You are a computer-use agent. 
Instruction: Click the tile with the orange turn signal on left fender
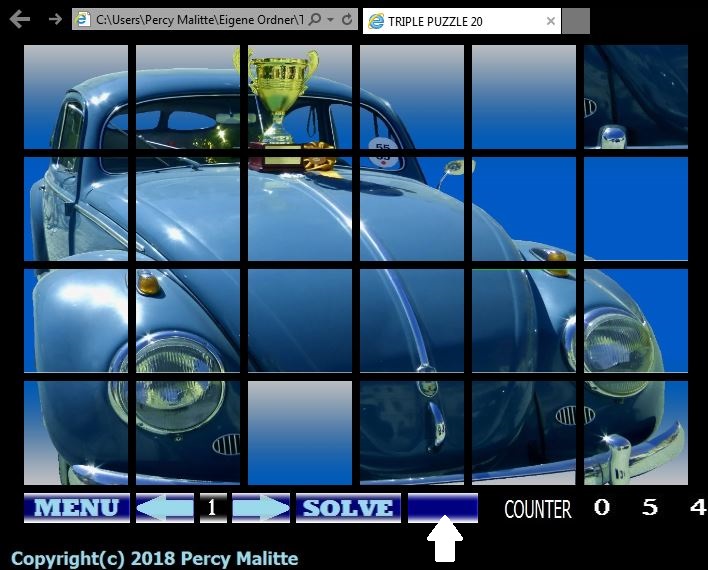tap(188, 321)
